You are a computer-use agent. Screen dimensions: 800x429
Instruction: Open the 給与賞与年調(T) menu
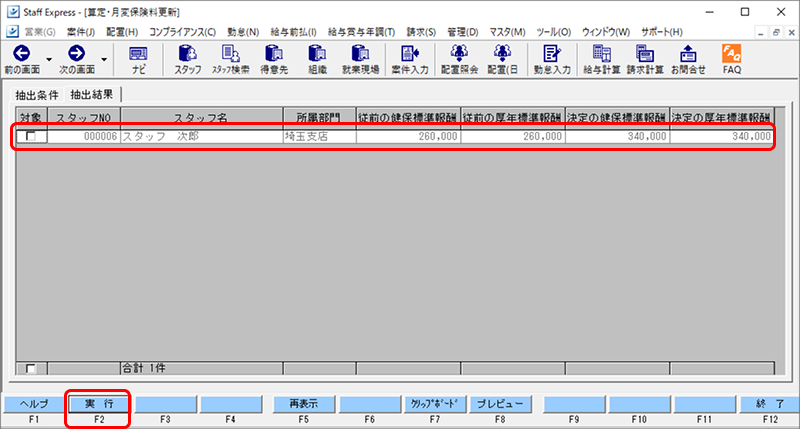pos(361,32)
